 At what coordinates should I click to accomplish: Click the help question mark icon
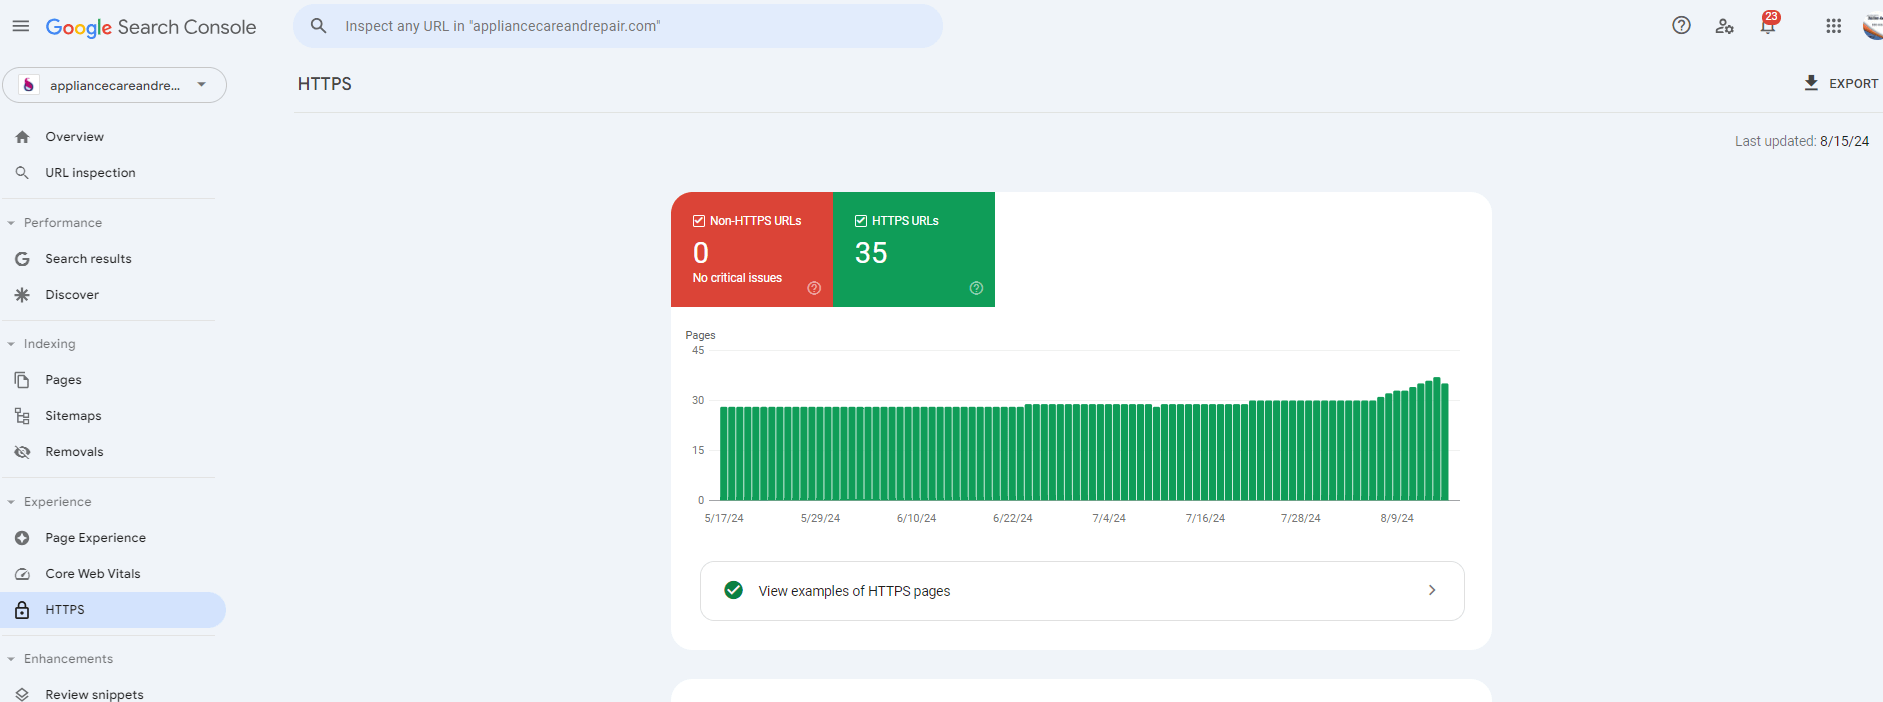[1681, 26]
